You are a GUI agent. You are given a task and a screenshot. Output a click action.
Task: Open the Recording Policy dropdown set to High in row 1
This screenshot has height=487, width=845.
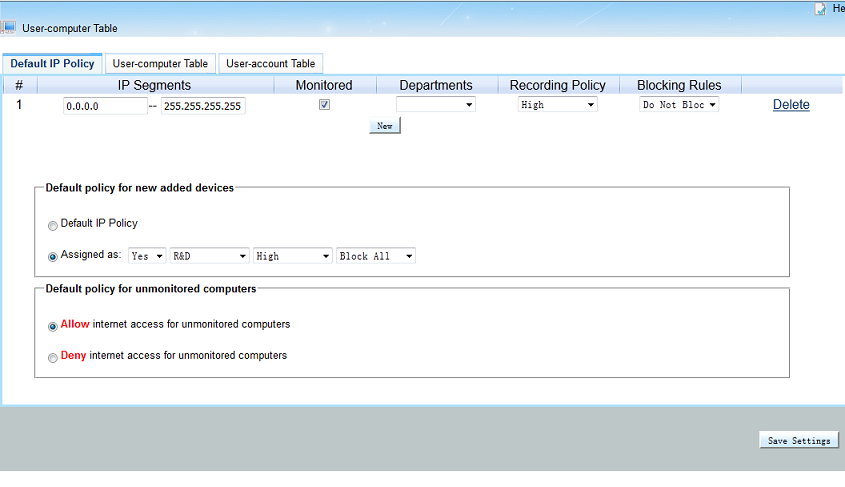click(x=557, y=105)
